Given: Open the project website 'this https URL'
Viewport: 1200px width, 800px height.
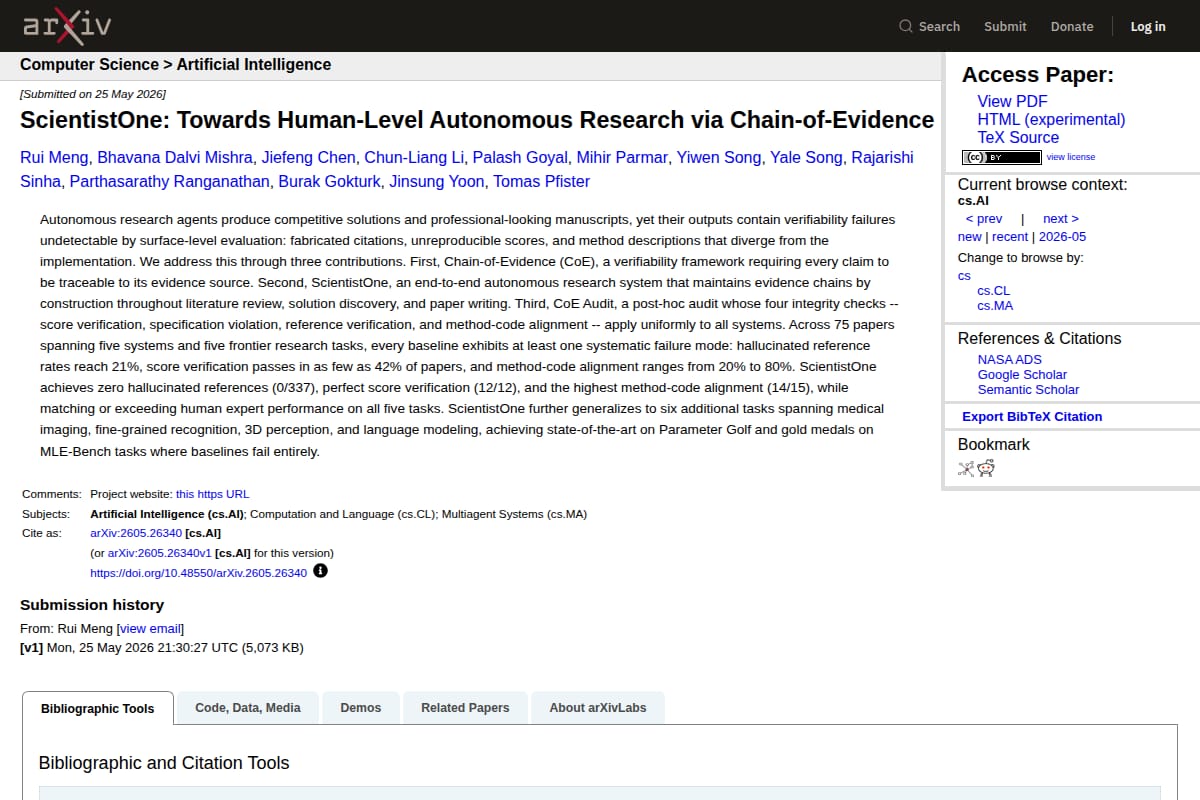Looking at the screenshot, I should [x=212, y=494].
